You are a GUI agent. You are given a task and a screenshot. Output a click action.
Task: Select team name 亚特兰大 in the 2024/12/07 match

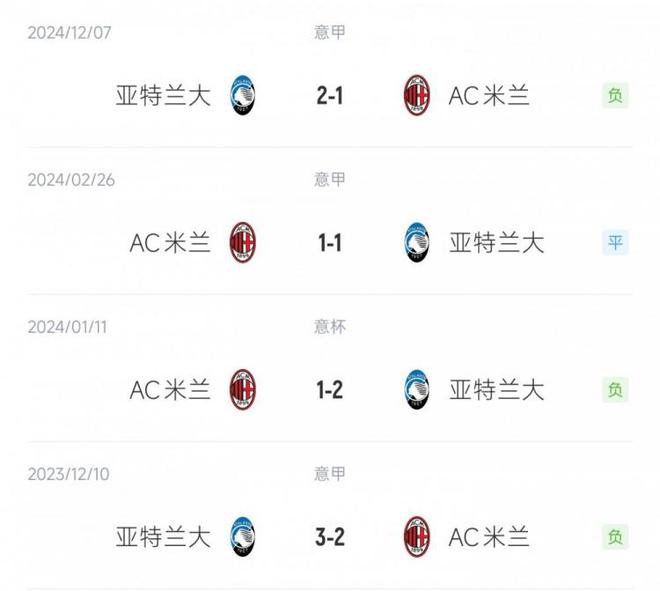(164, 96)
